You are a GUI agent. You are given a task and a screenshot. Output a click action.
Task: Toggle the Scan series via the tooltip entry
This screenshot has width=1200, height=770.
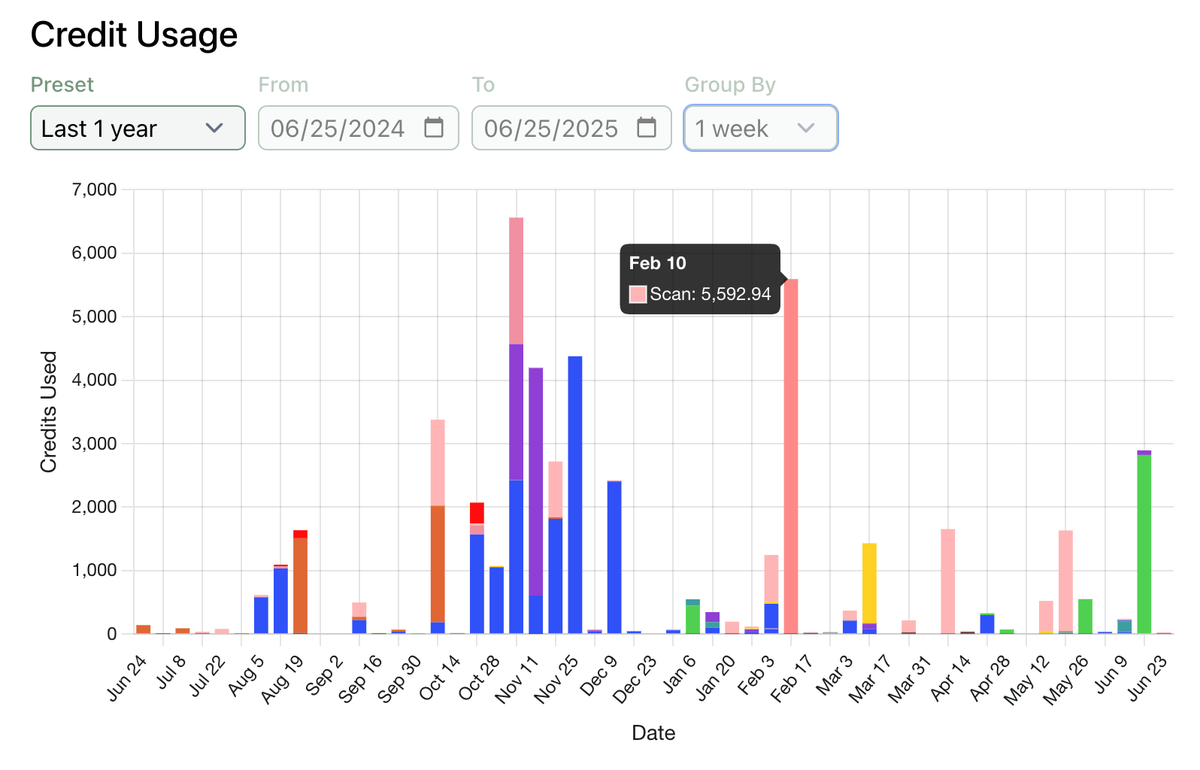click(x=700, y=294)
